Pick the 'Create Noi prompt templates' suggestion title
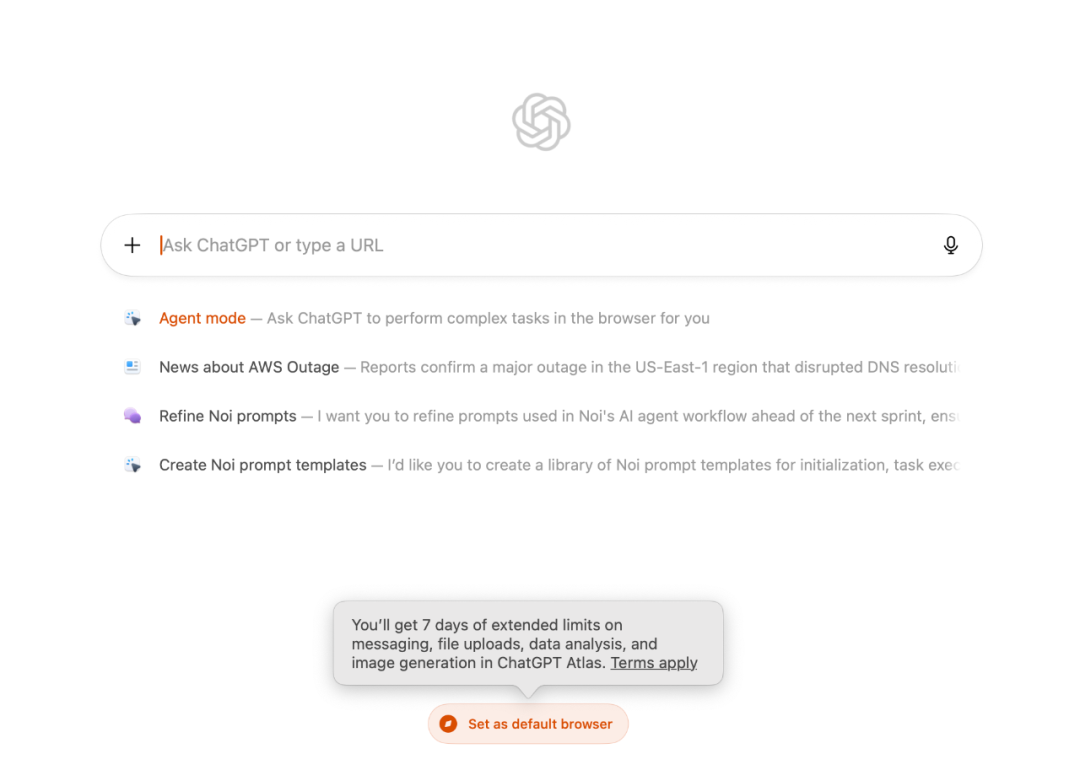Screen dimensions: 1080x770 tap(263, 465)
